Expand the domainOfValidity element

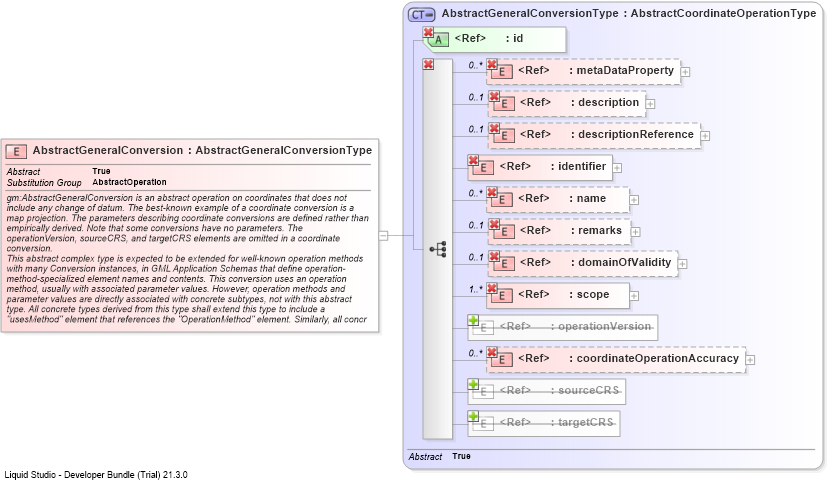(682, 264)
